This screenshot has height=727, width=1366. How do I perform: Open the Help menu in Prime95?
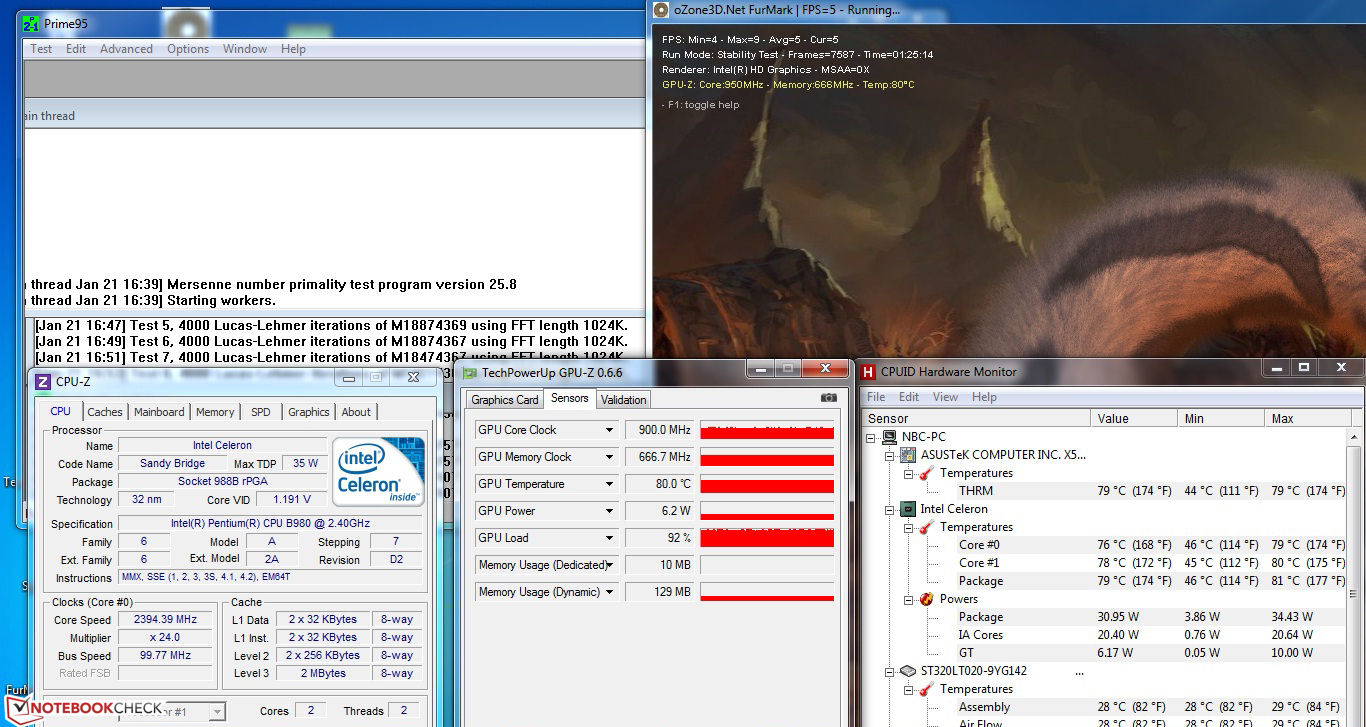tap(293, 49)
